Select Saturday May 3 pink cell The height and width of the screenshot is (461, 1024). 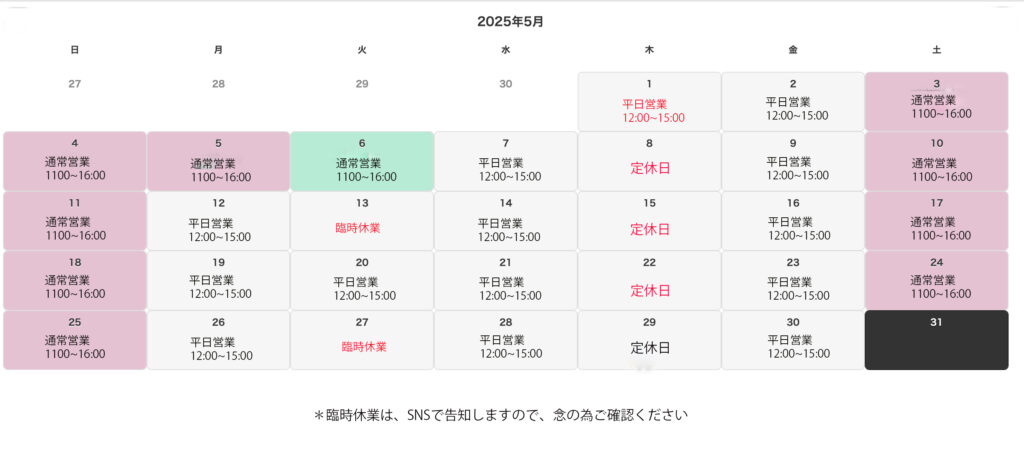(936, 101)
